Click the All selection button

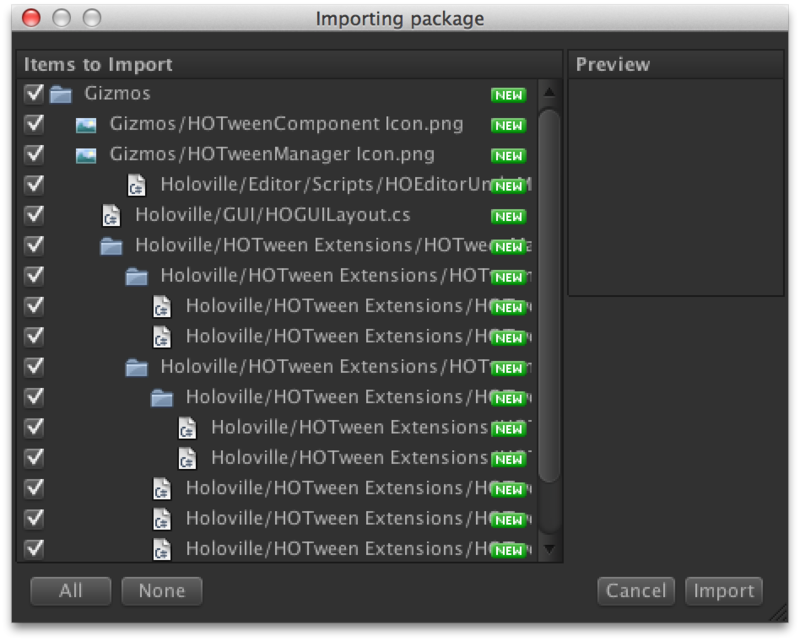[x=70, y=591]
